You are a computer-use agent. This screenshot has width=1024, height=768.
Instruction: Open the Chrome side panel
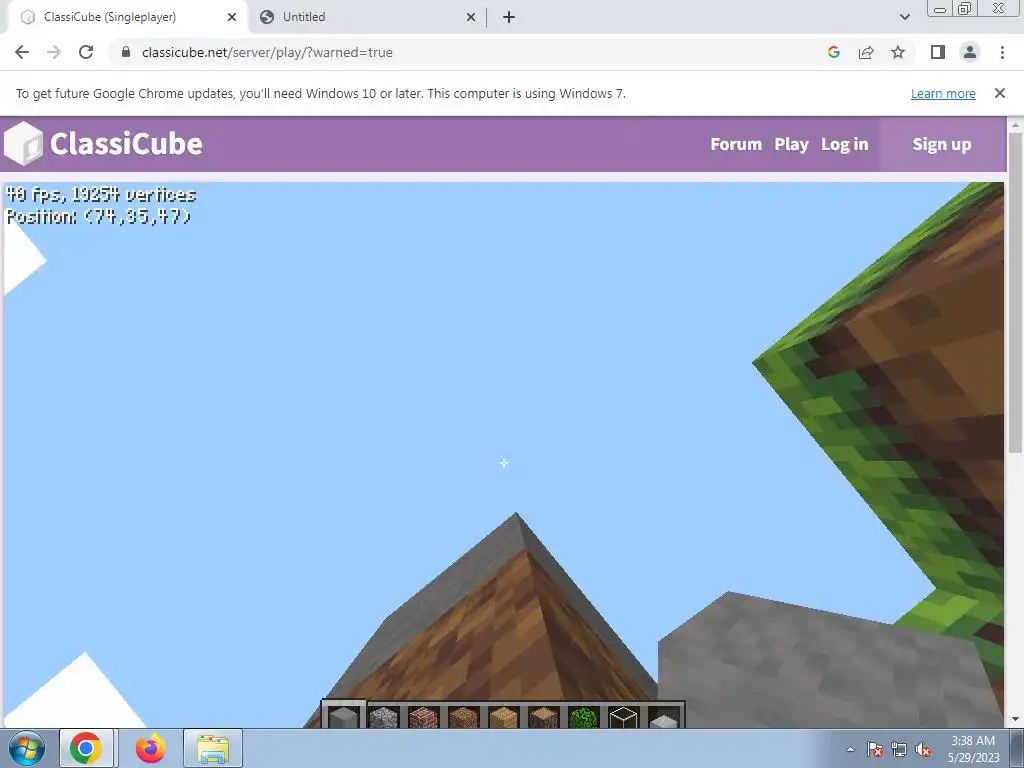coord(937,52)
